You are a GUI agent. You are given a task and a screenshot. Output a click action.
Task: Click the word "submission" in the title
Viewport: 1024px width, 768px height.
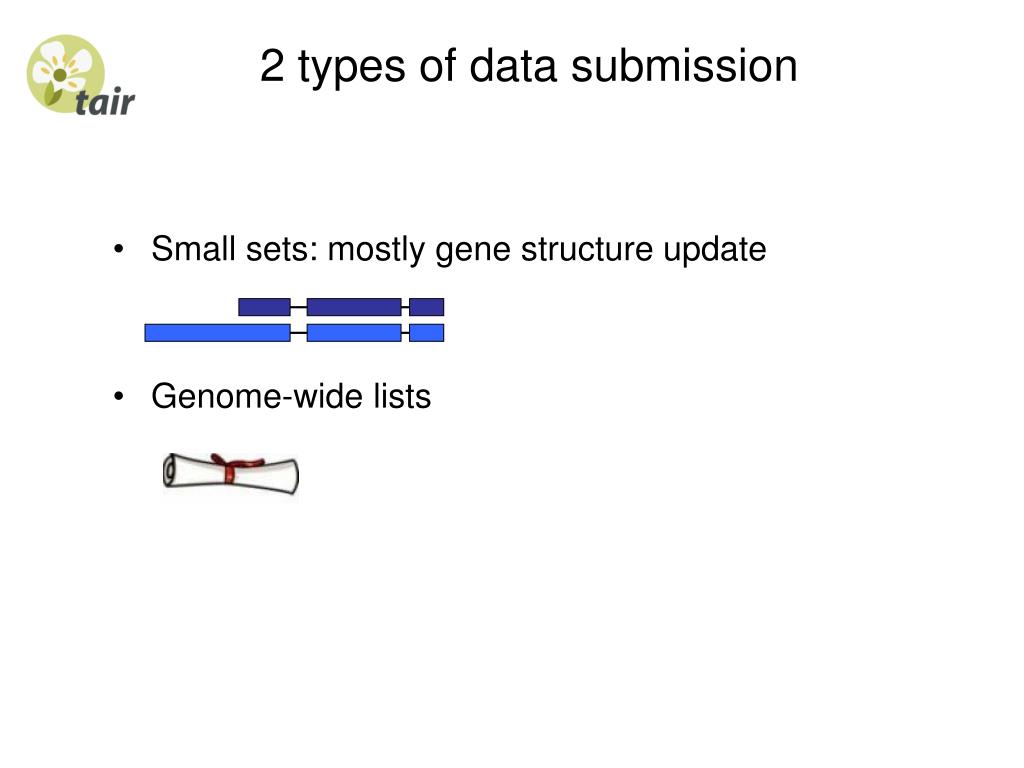685,67
